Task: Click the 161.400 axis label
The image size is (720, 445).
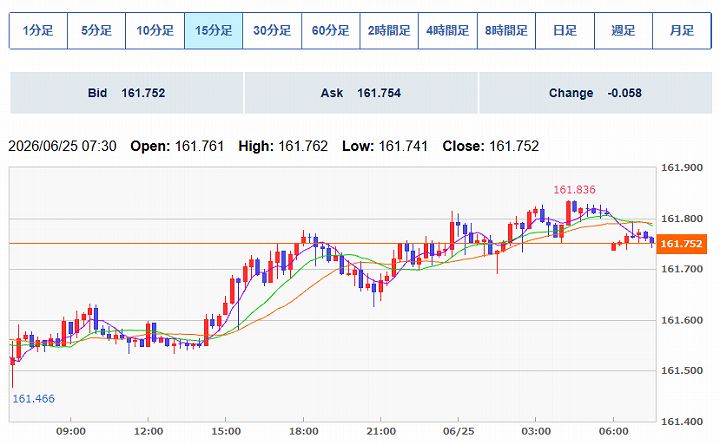Action: point(681,421)
